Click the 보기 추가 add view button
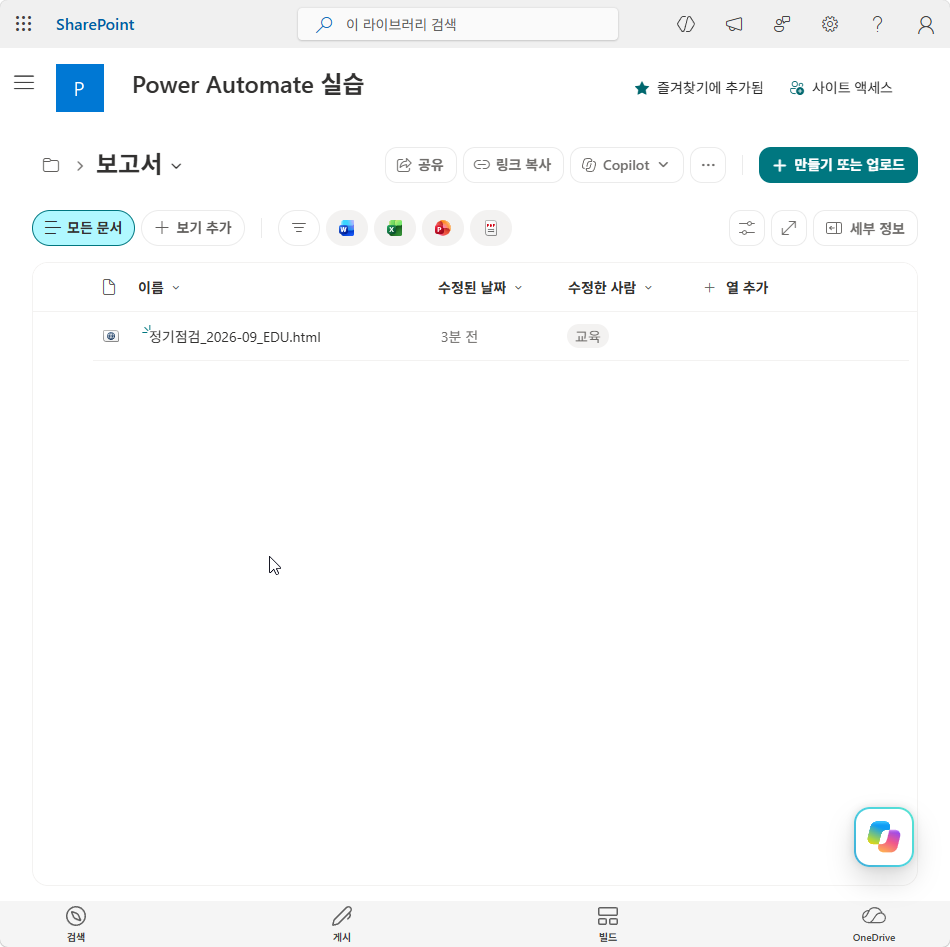This screenshot has width=950, height=947. coord(193,228)
